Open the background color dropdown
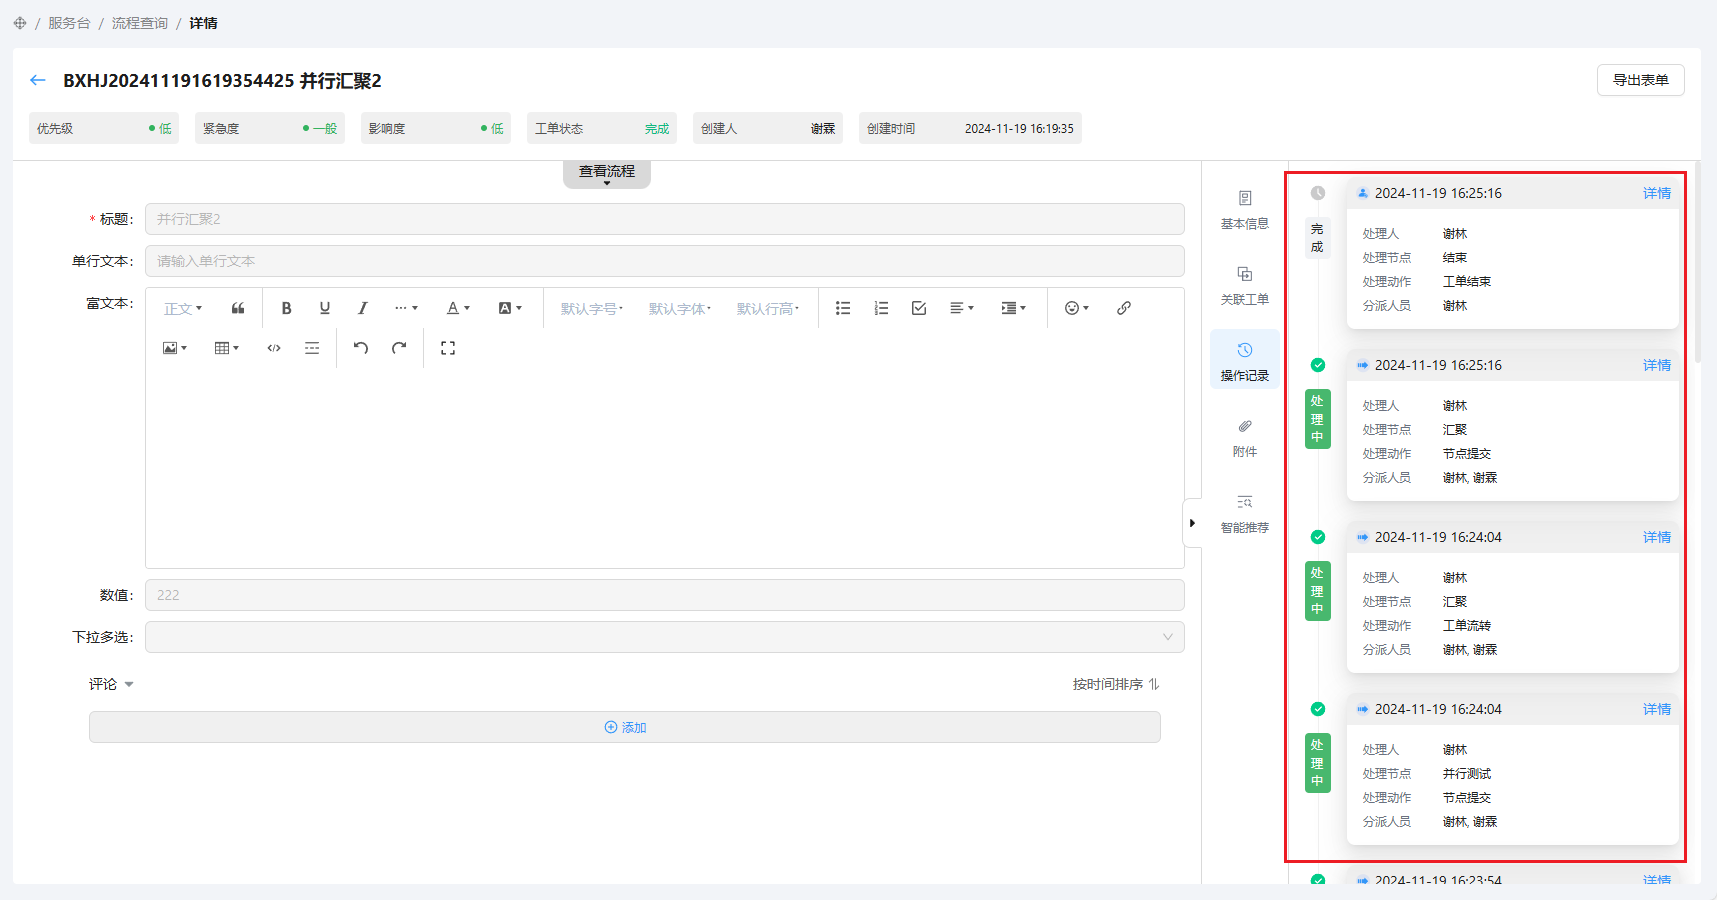This screenshot has width=1717, height=900. pyautogui.click(x=510, y=308)
